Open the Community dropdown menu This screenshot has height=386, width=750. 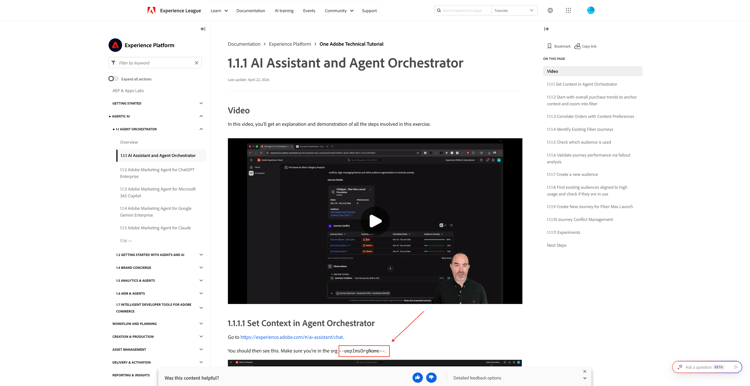(x=339, y=11)
